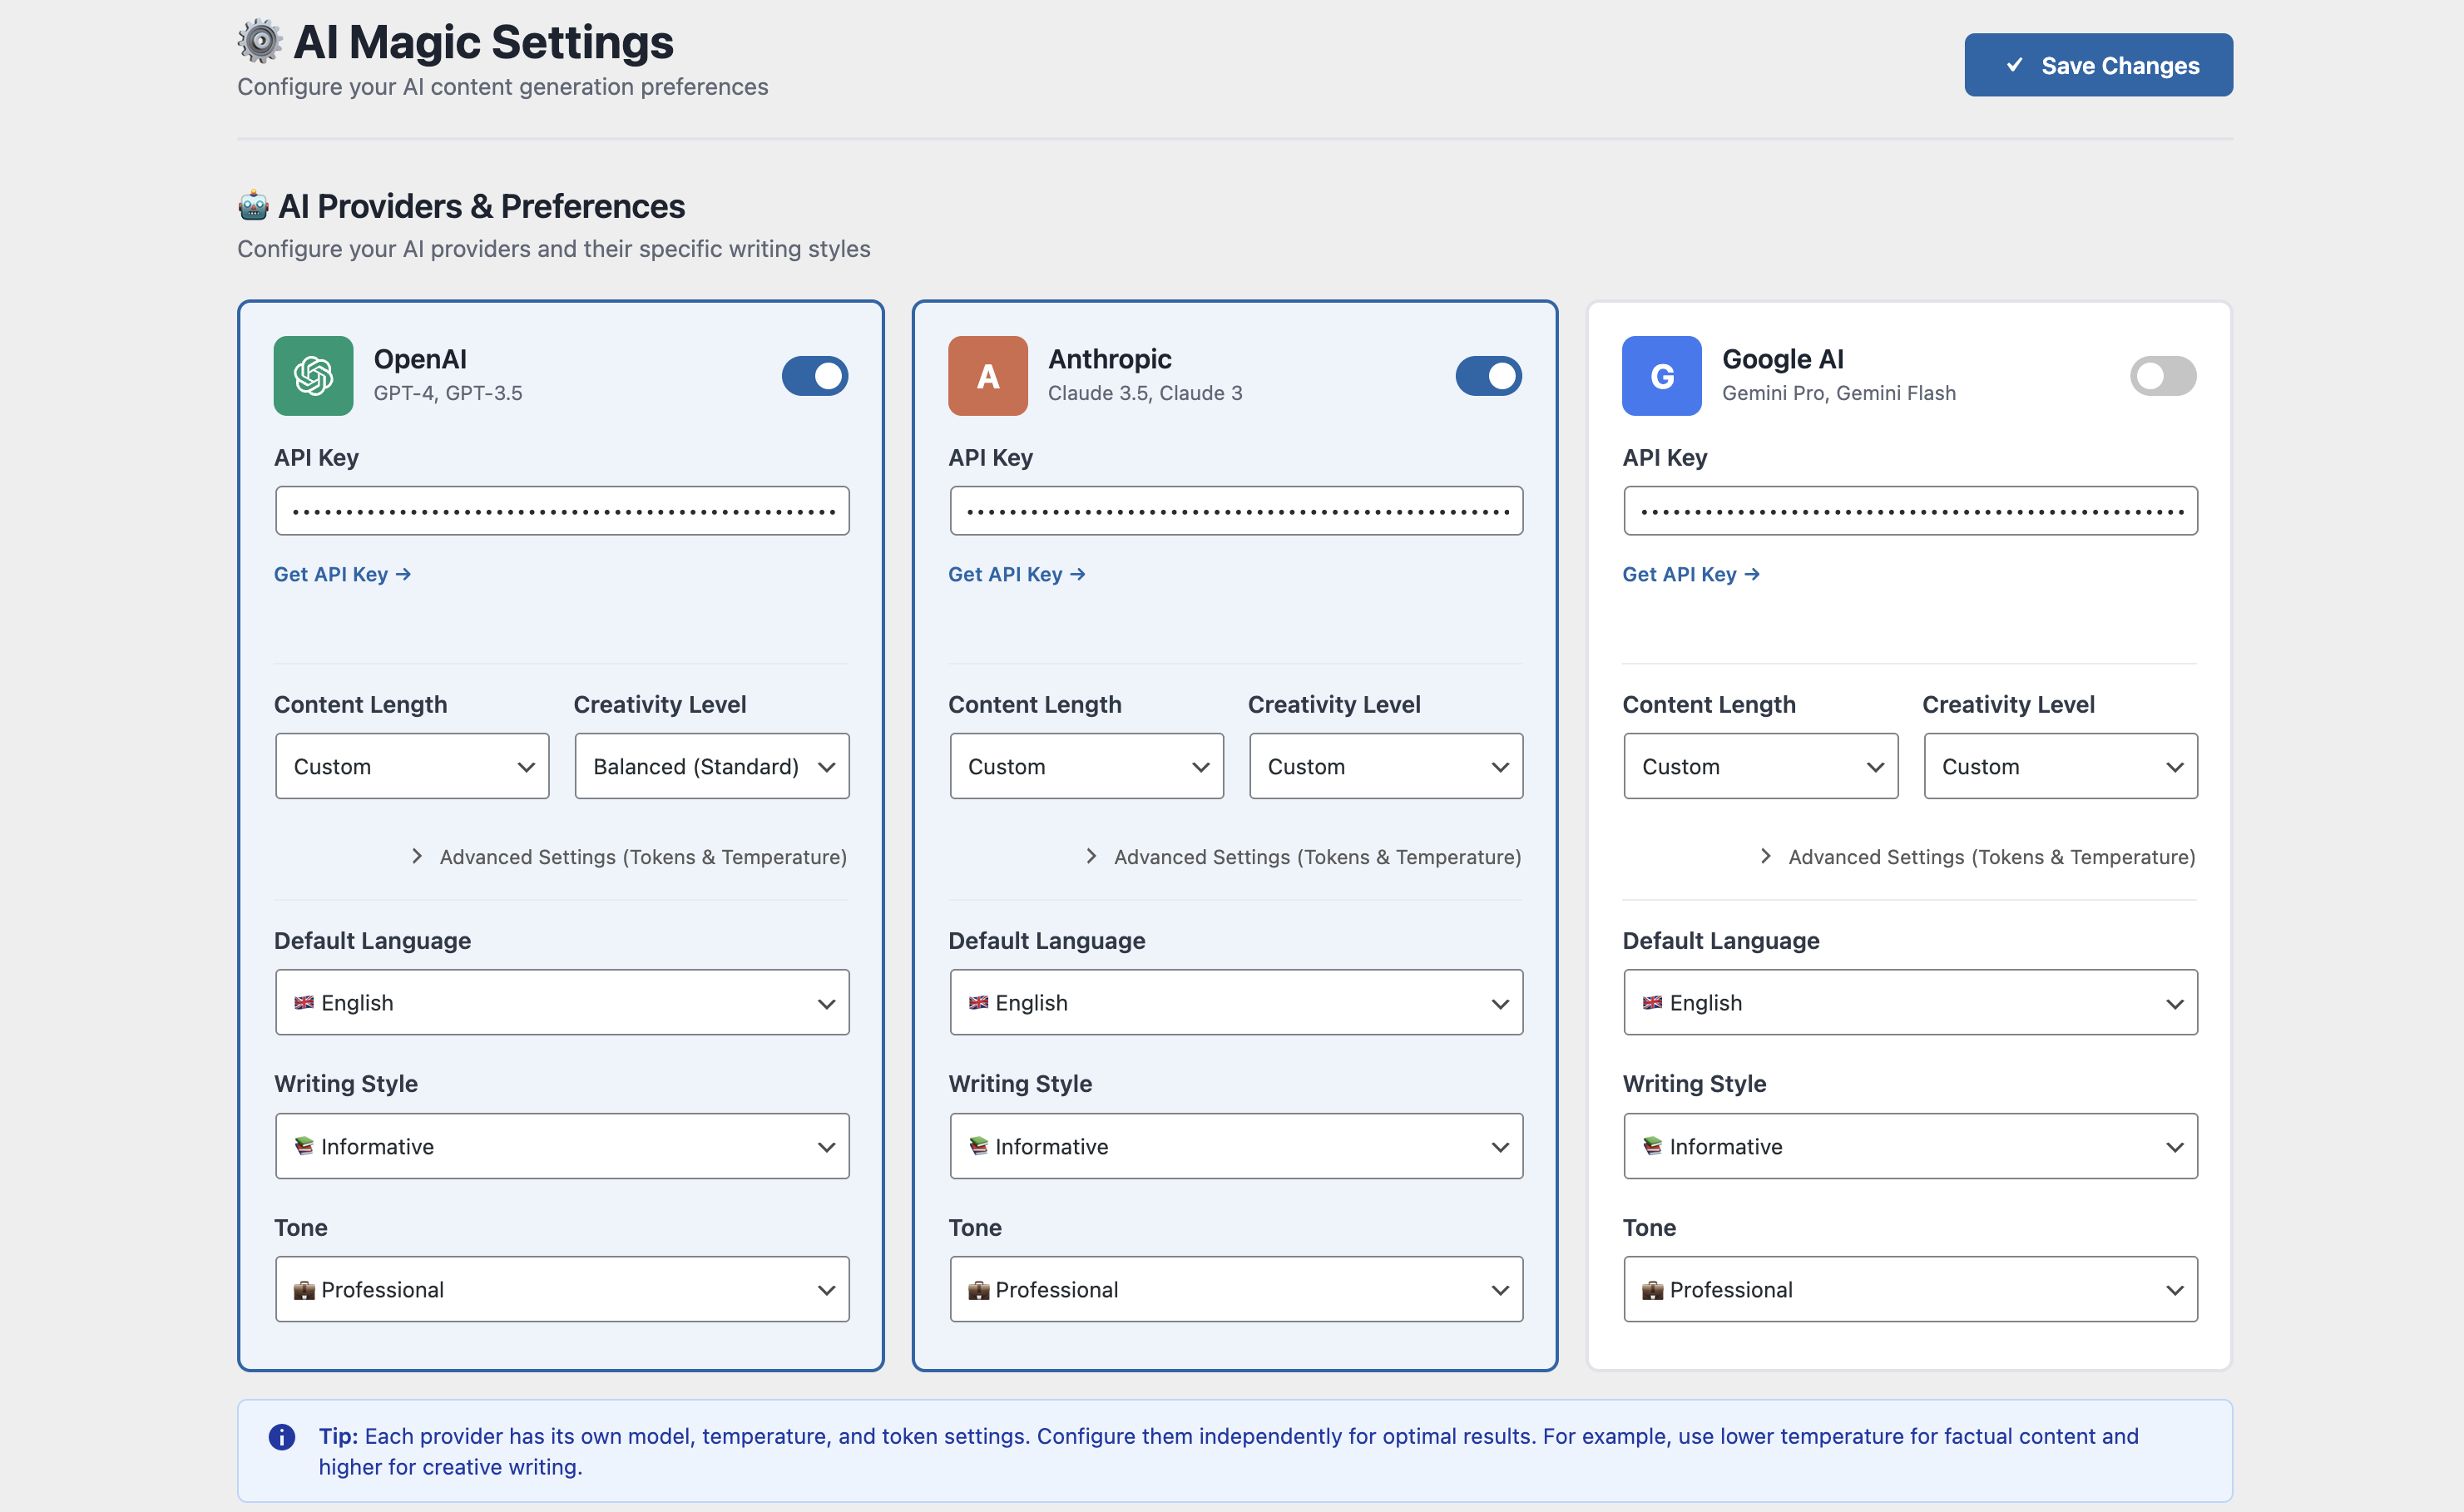This screenshot has height=1512, width=2464.
Task: Click the checkmark icon on Save Changes
Action: click(x=2014, y=65)
